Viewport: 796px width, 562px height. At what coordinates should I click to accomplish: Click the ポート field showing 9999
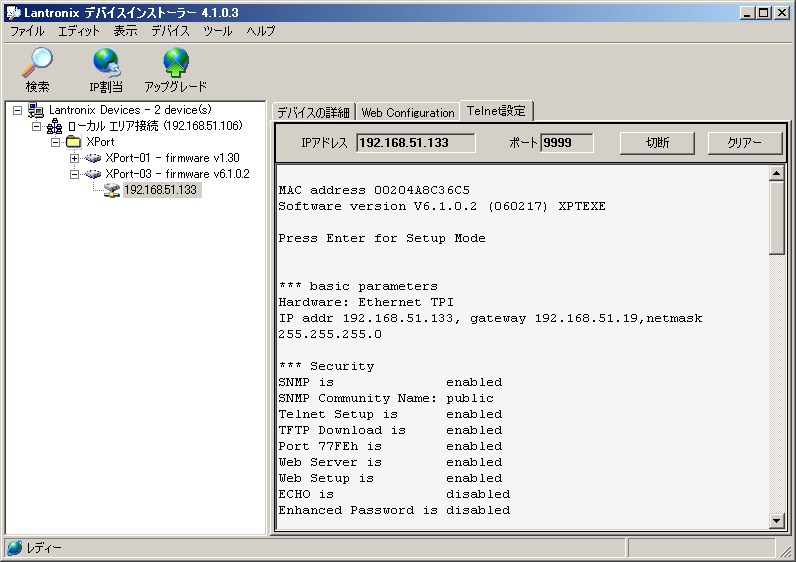coord(567,143)
